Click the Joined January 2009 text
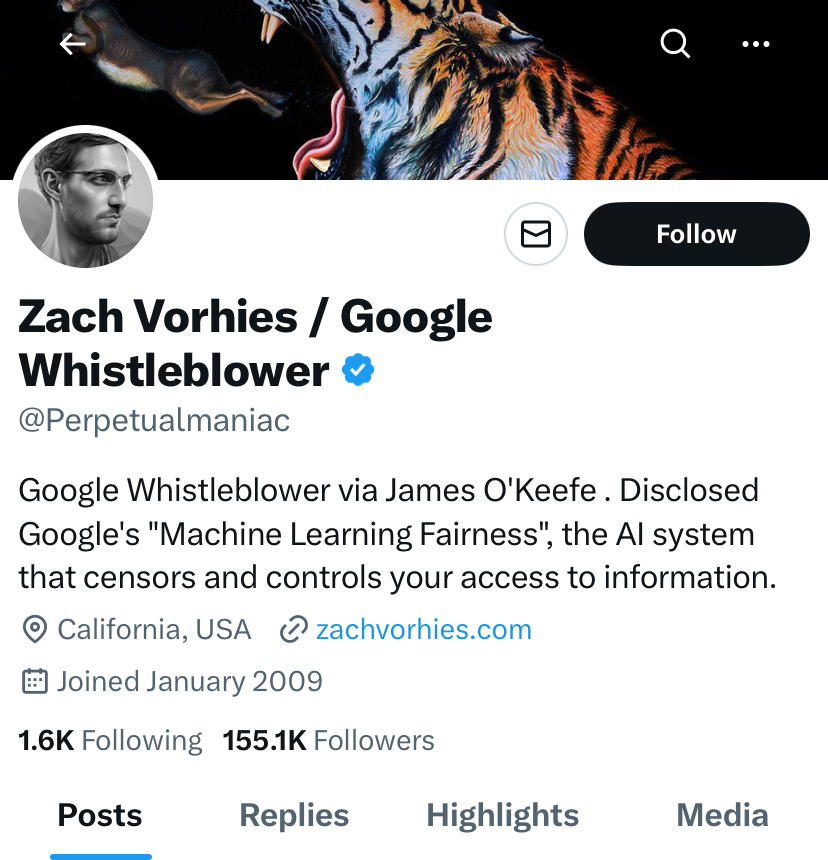Image resolution: width=828 pixels, height=860 pixels. 190,682
